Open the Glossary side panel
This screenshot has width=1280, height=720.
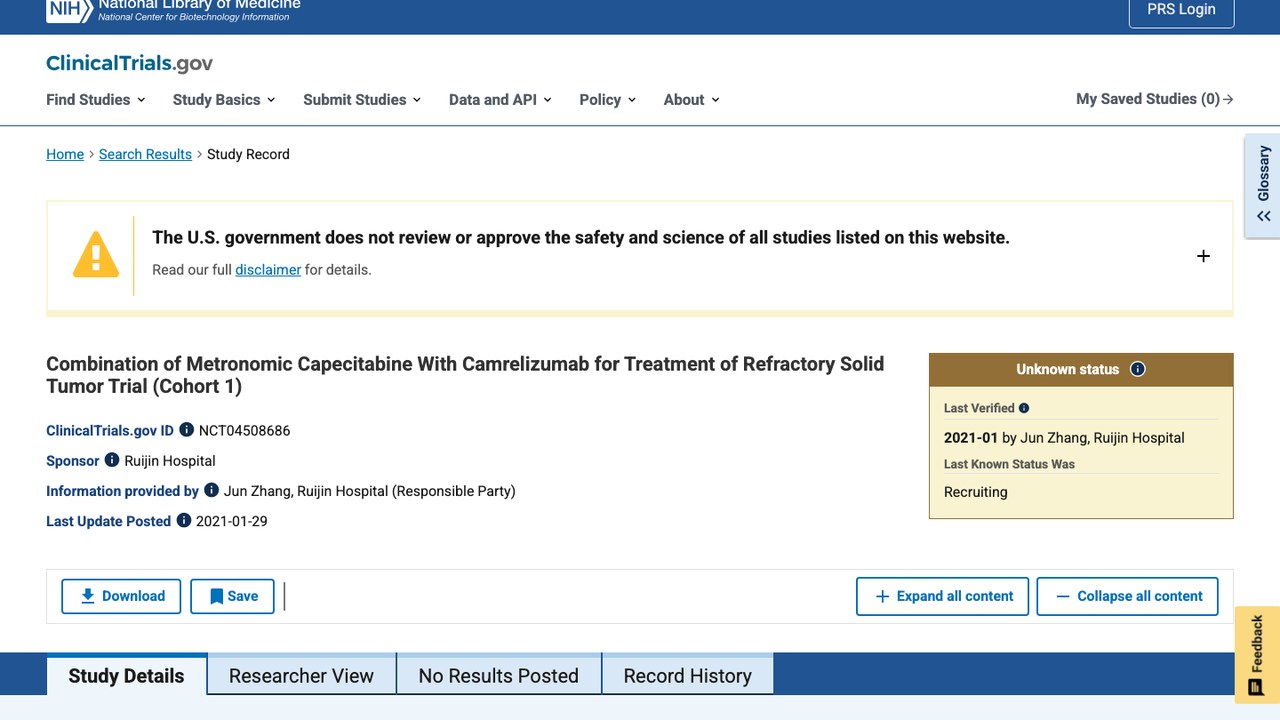1263,186
